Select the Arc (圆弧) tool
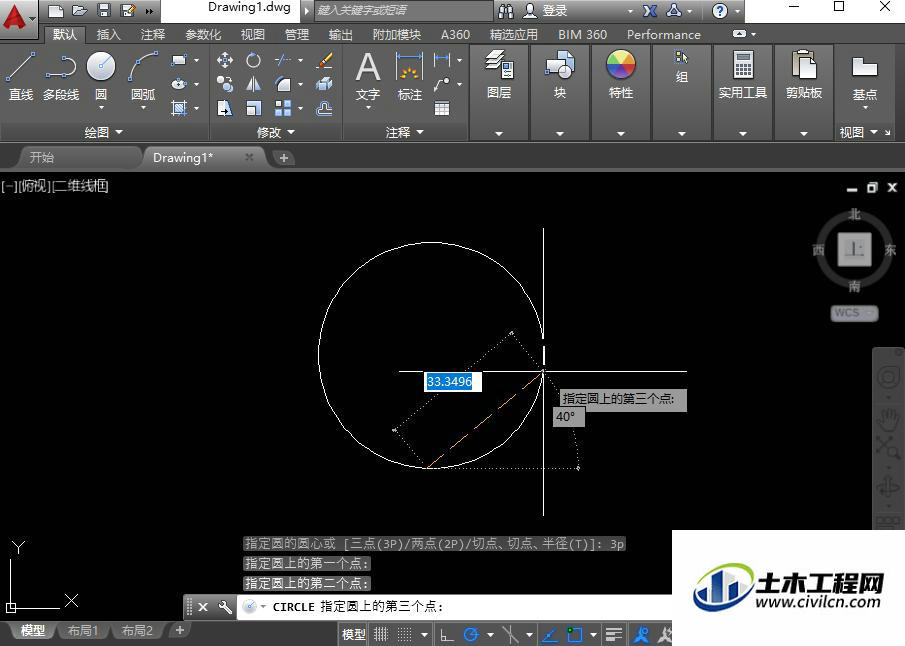Viewport: 905px width, 646px height. tap(143, 76)
